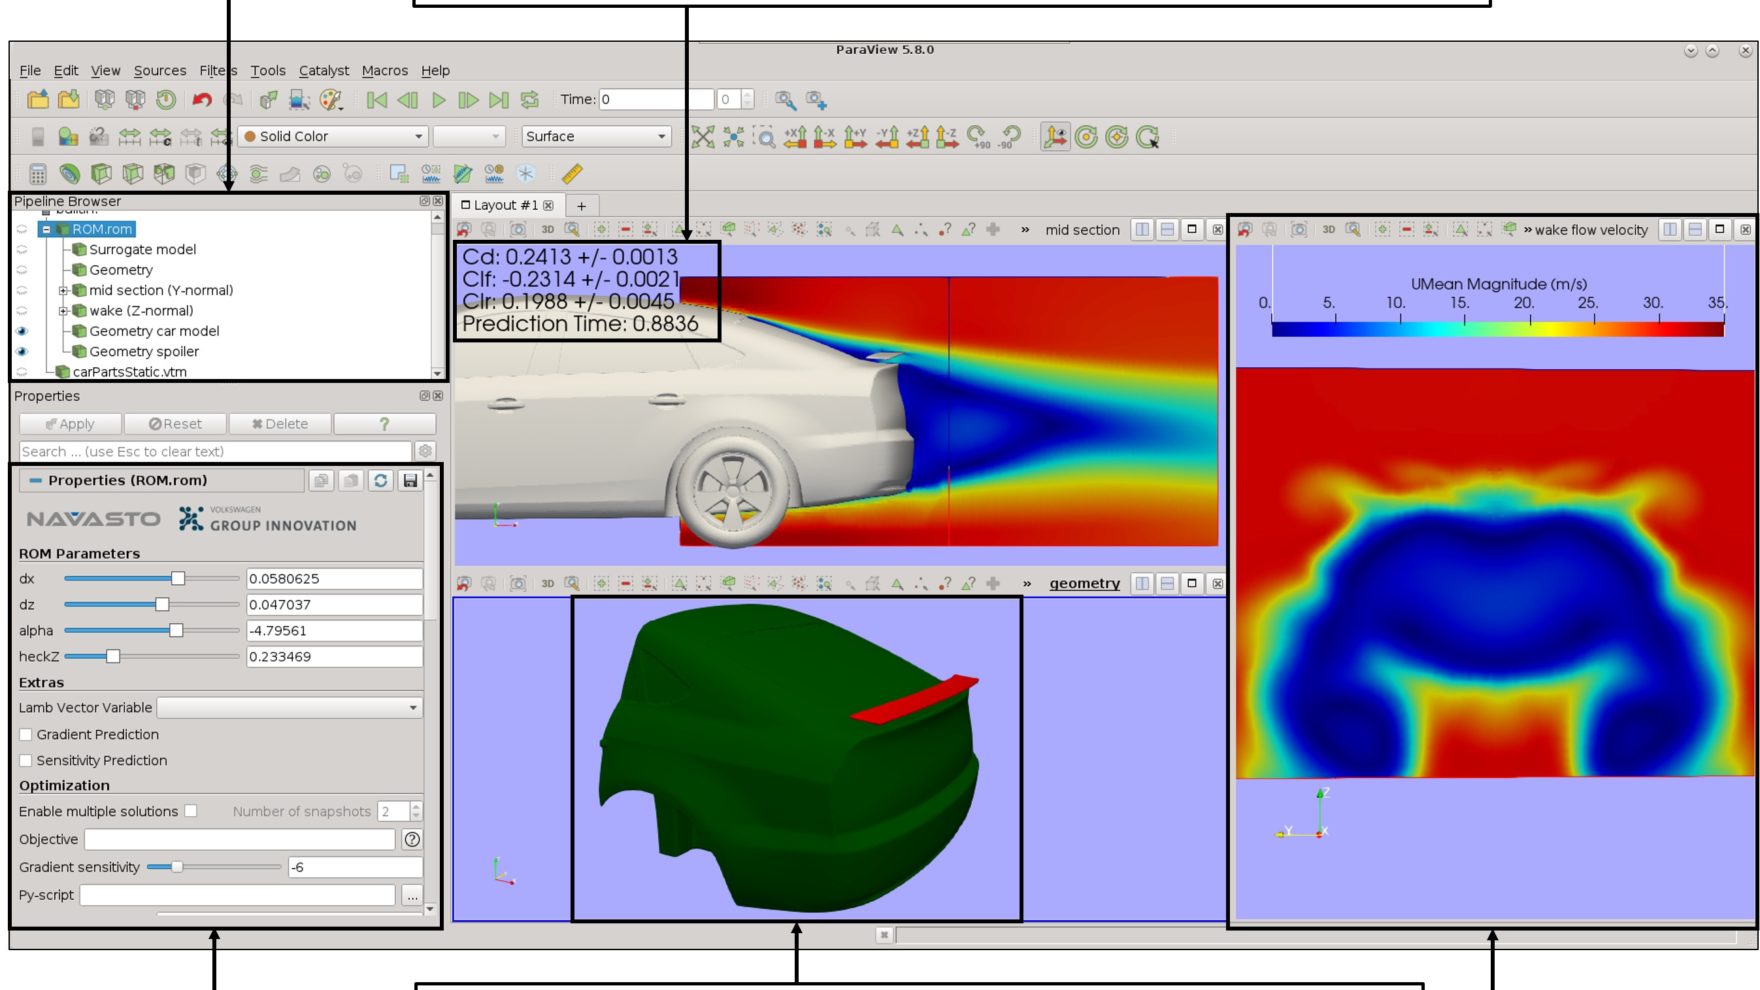The height and width of the screenshot is (990, 1760).
Task: Toggle ROM.rom eye visibility icon
Action: coord(22,229)
